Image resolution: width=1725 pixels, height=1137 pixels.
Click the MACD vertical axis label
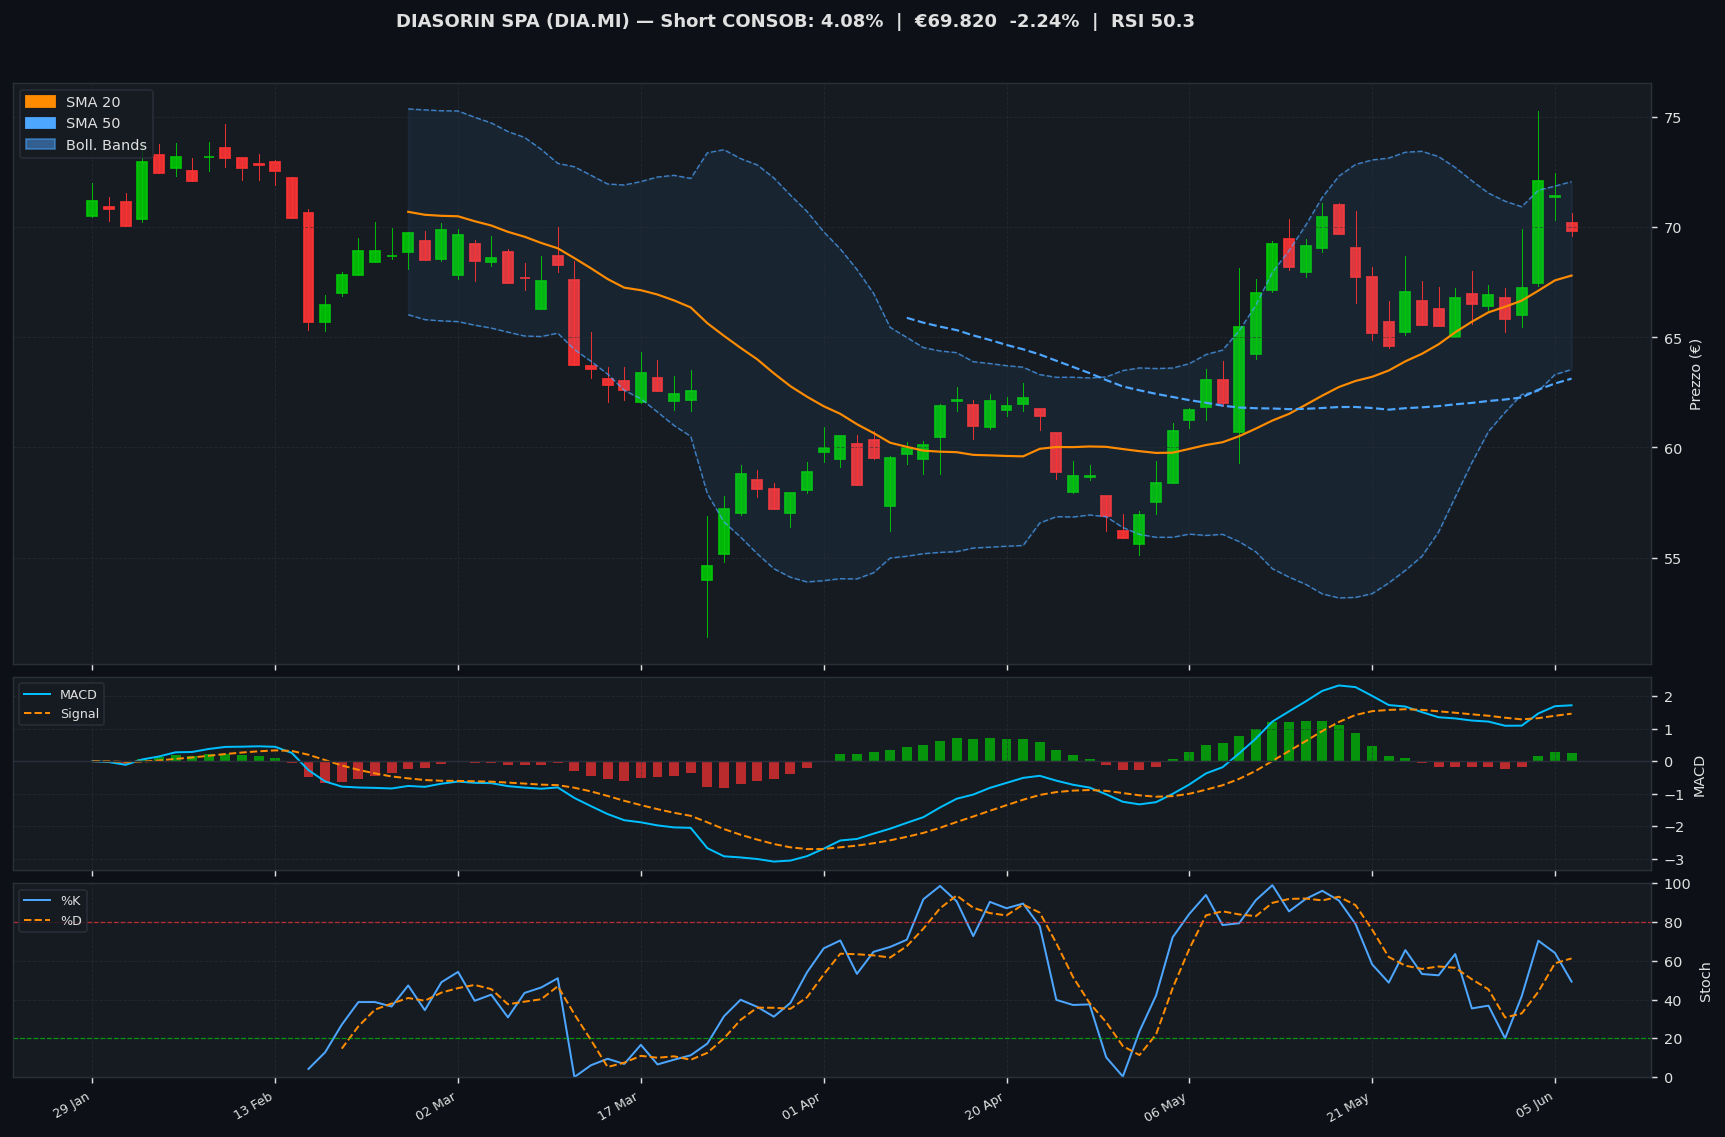1698,775
